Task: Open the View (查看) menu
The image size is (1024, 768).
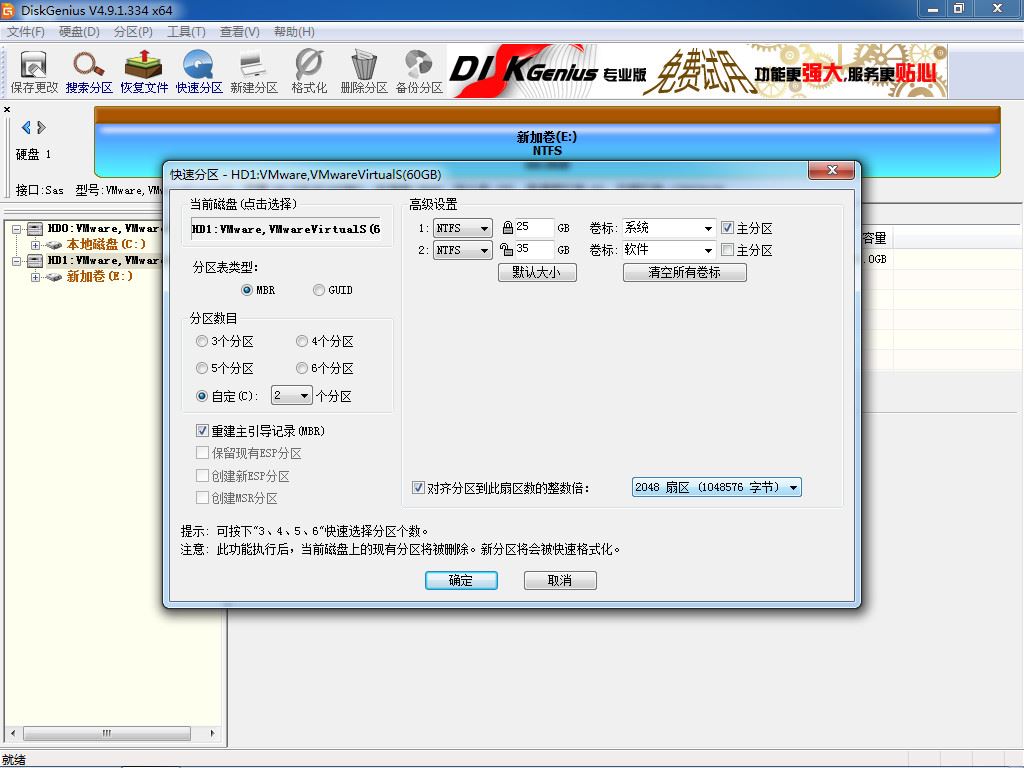Action: pos(239,31)
